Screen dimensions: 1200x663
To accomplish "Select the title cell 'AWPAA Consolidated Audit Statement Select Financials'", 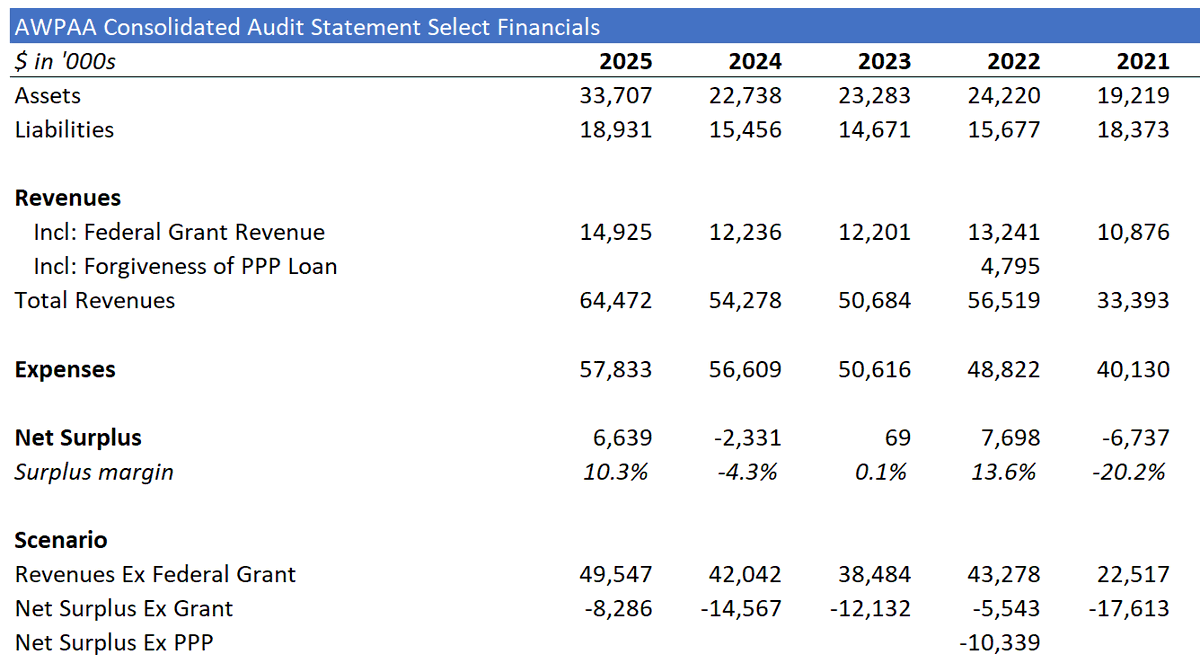I will click(308, 27).
